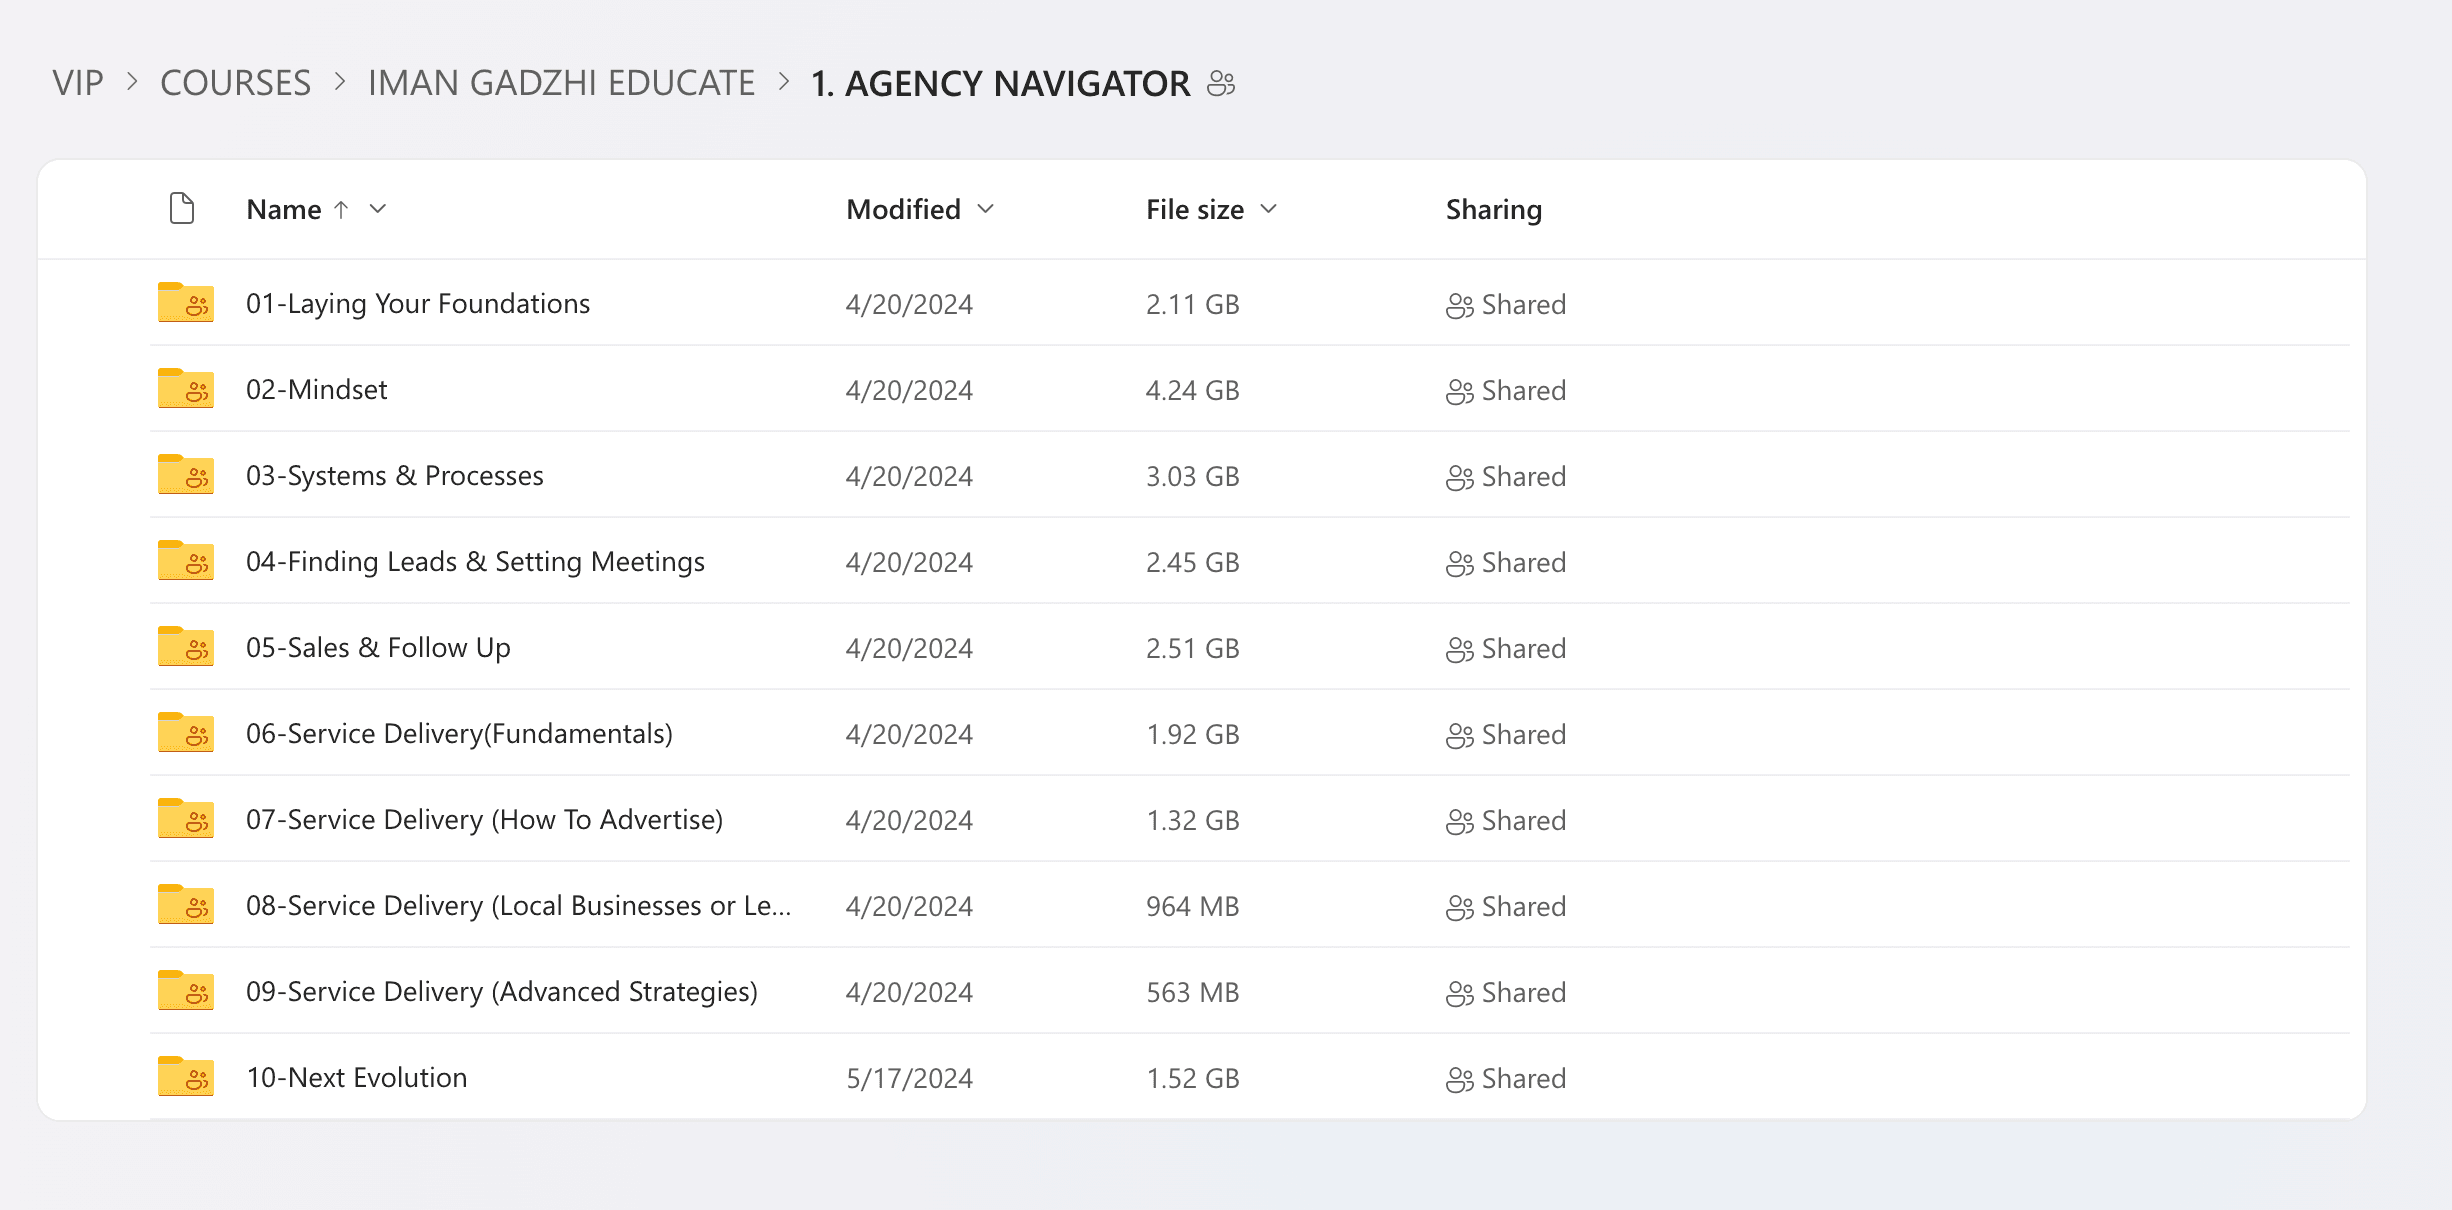The image size is (2452, 1210).
Task: Click the 10-Next Evolution folder icon
Action: click(x=186, y=1076)
